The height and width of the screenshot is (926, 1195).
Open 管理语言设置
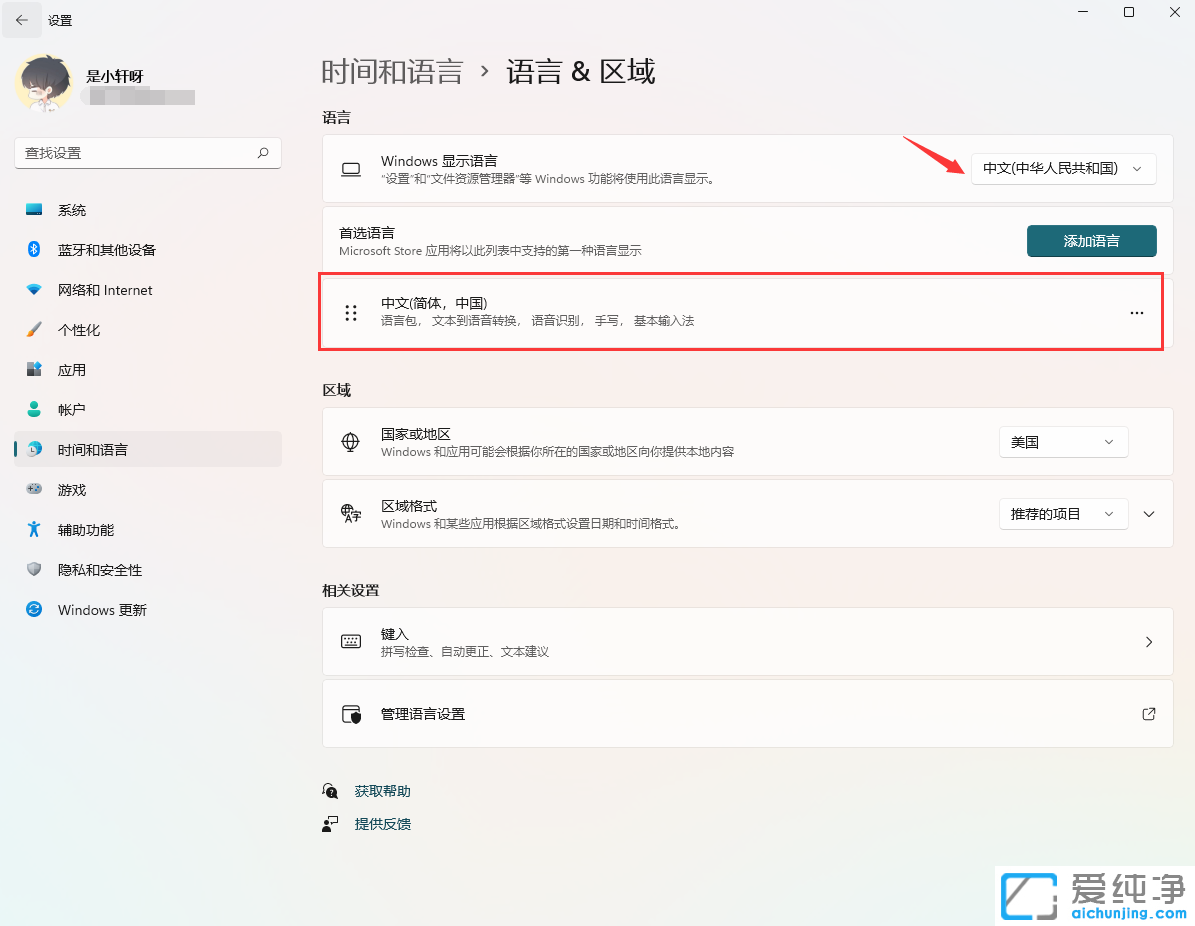(x=748, y=714)
